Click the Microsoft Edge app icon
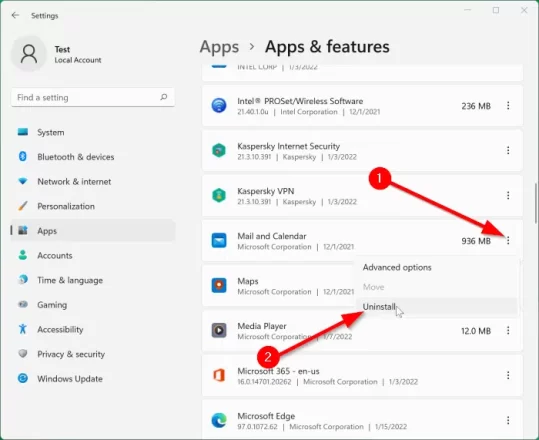 (219, 420)
